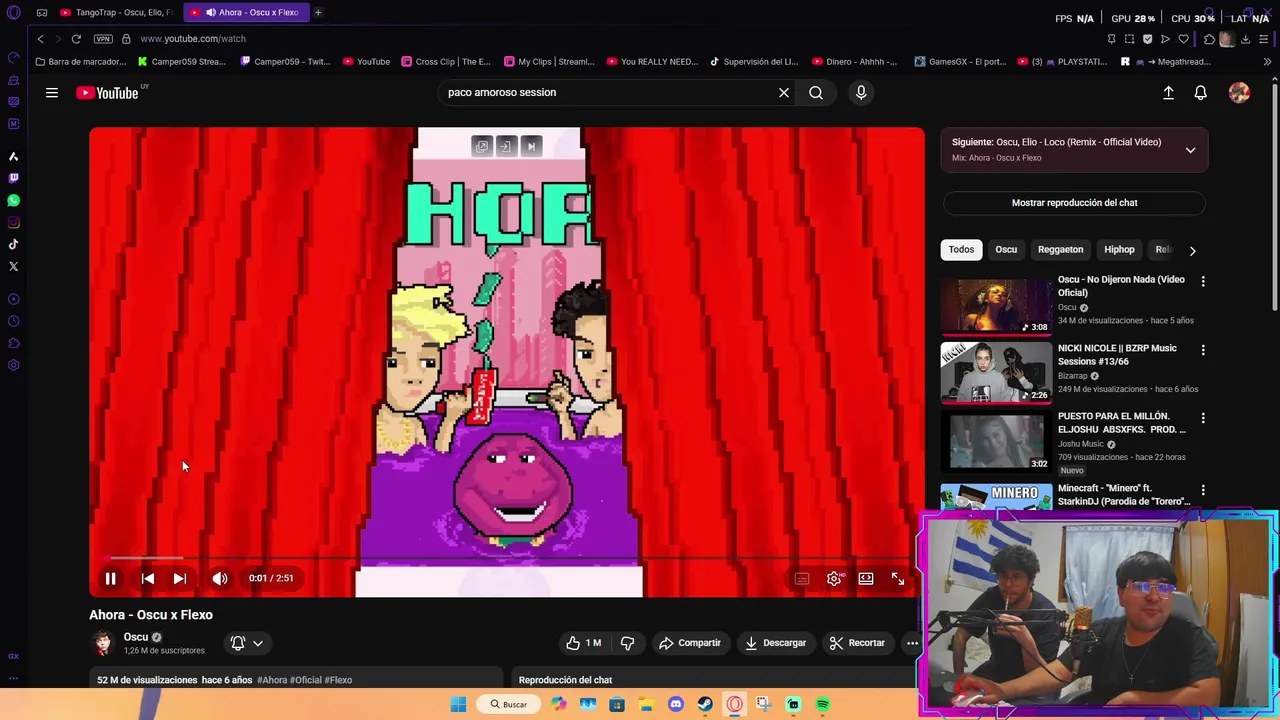Run search with magnifier button
Image resolution: width=1280 pixels, height=720 pixels.
pos(816,92)
